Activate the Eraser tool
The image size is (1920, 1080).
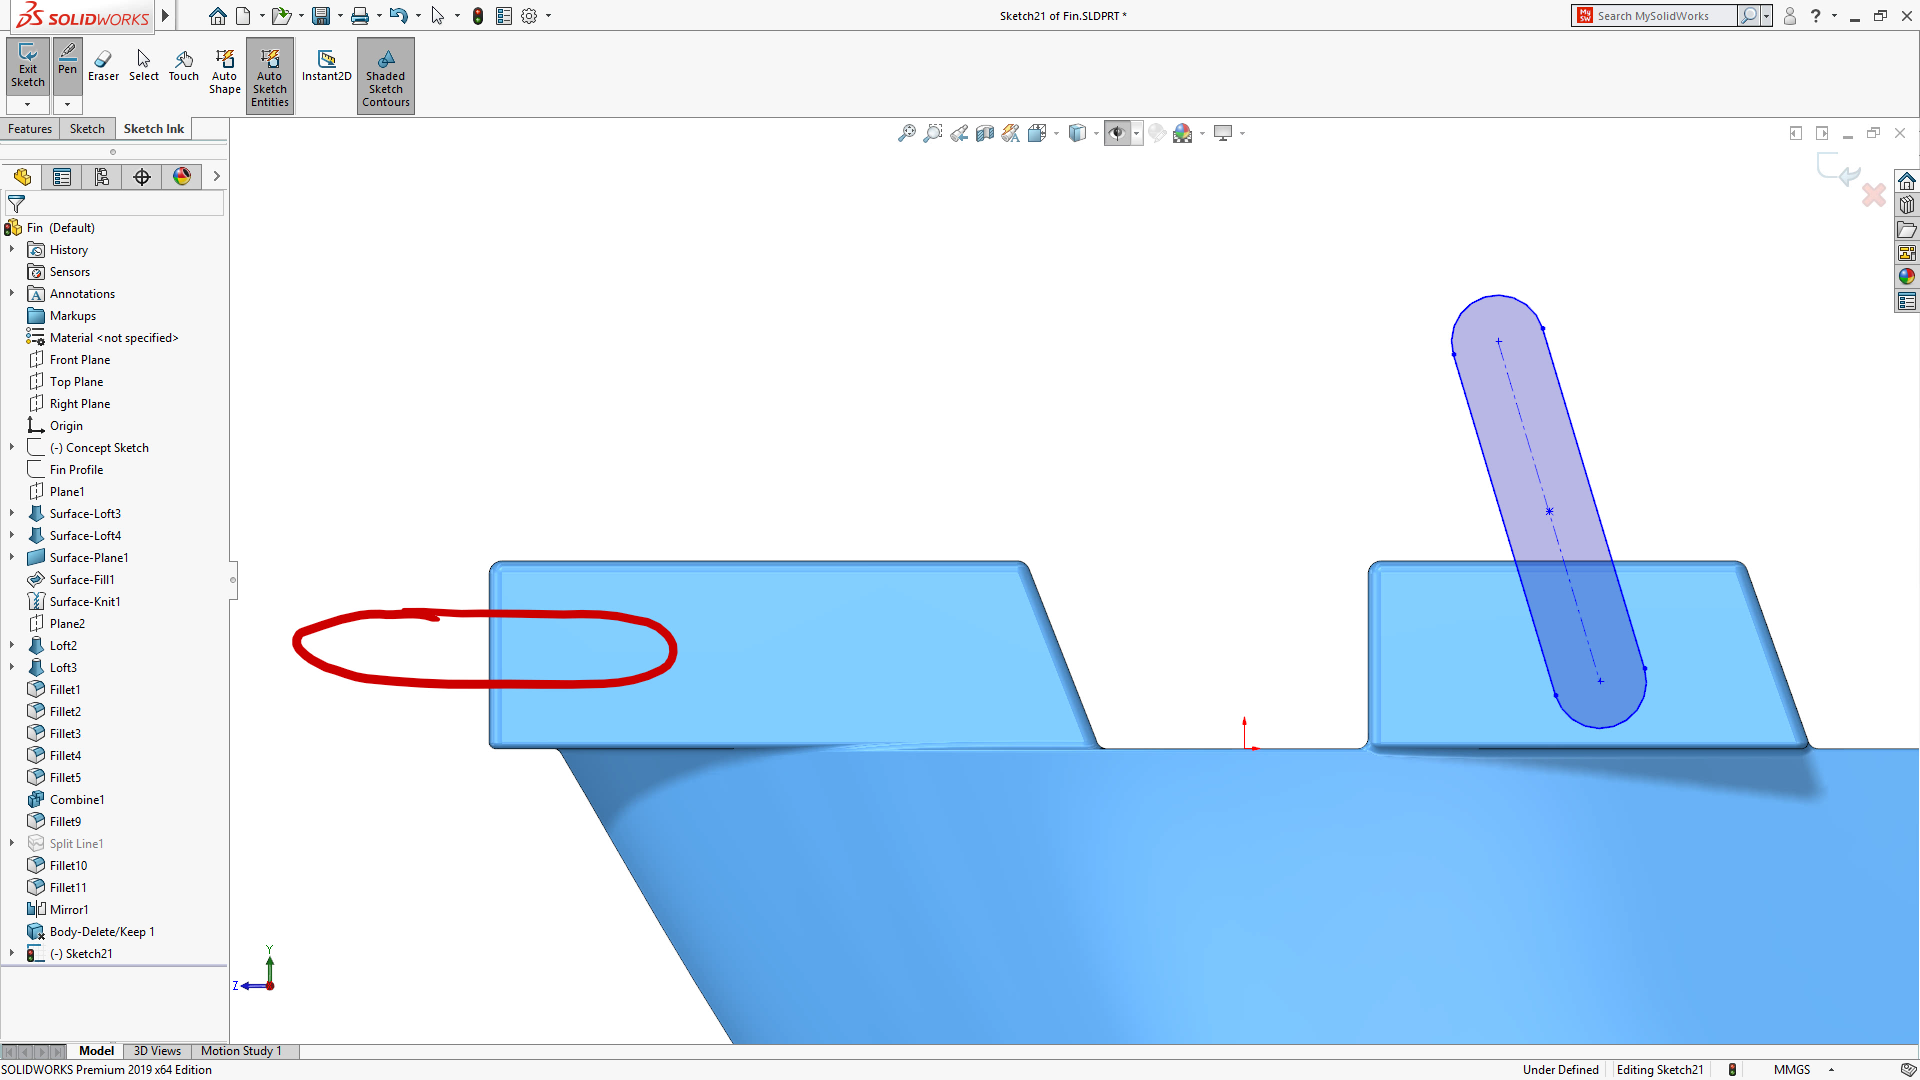pyautogui.click(x=103, y=64)
